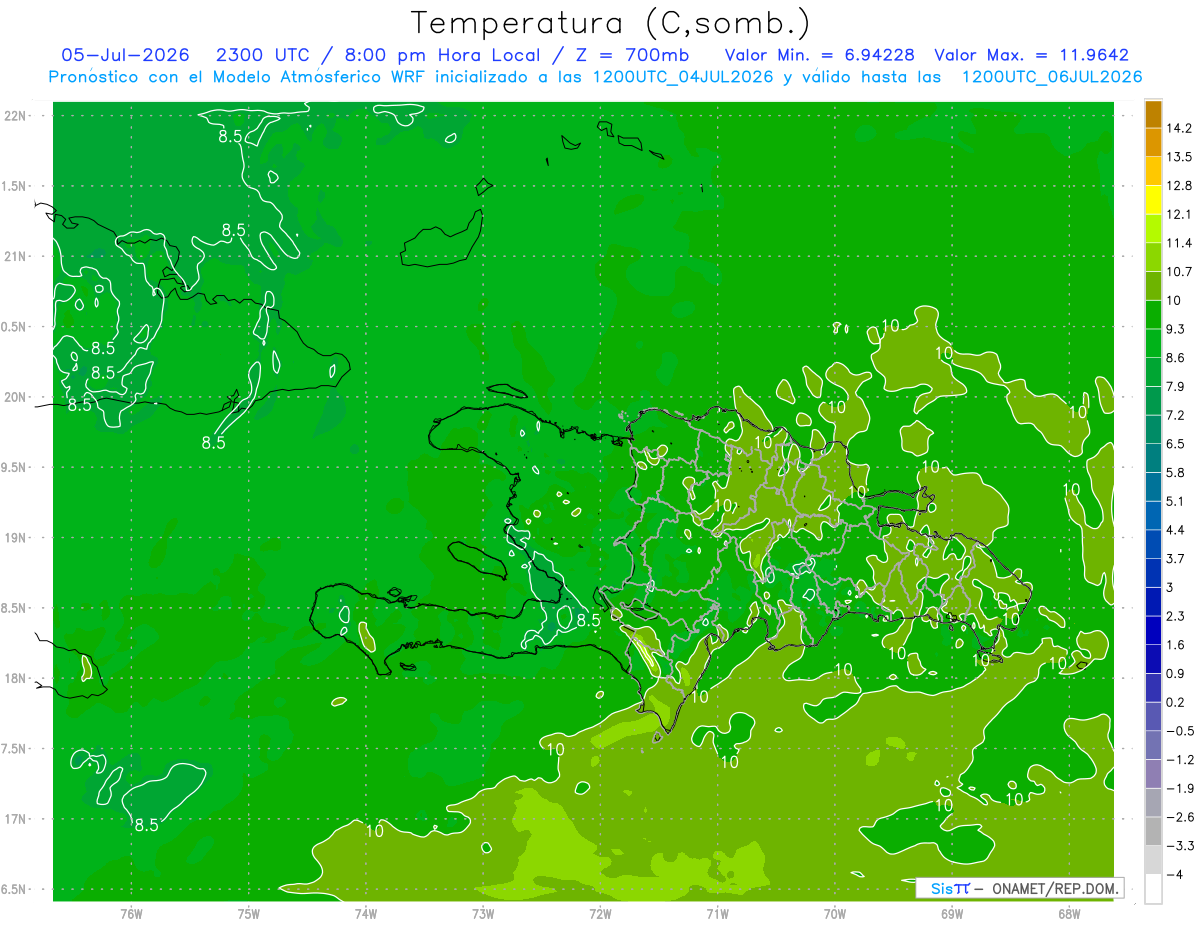1200x927 pixels.
Task: Click the longitude label '72W'
Action: coord(600,914)
